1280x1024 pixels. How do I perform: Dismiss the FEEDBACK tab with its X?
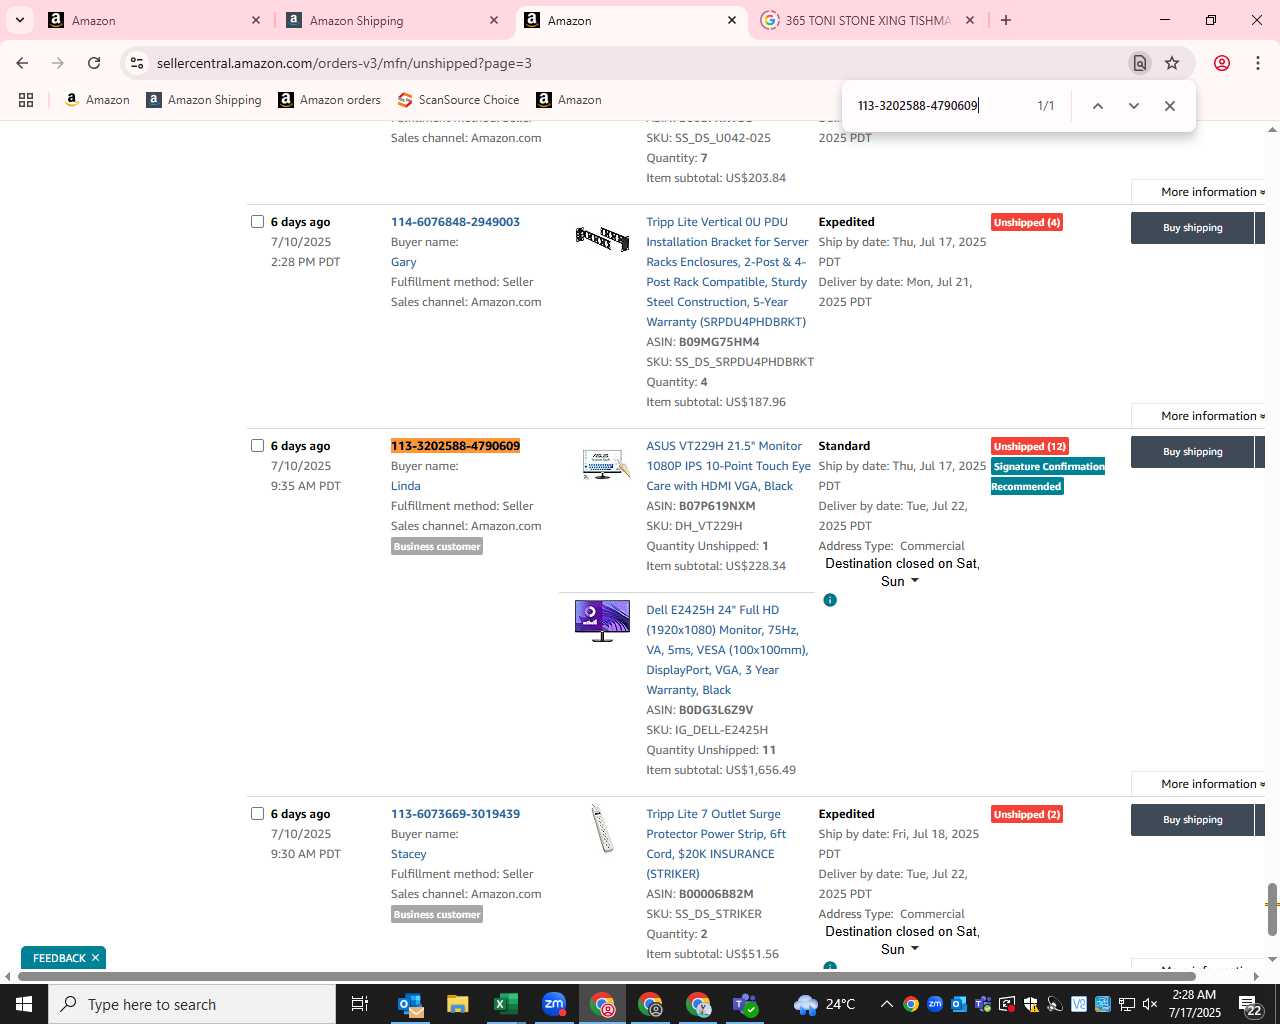[95, 958]
